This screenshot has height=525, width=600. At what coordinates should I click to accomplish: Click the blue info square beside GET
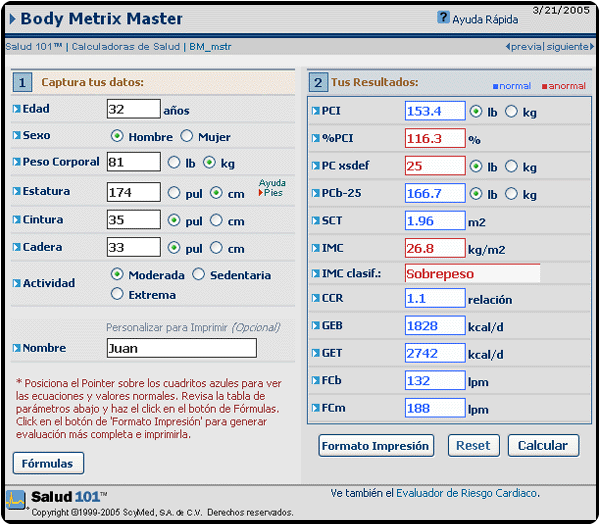tap(316, 353)
